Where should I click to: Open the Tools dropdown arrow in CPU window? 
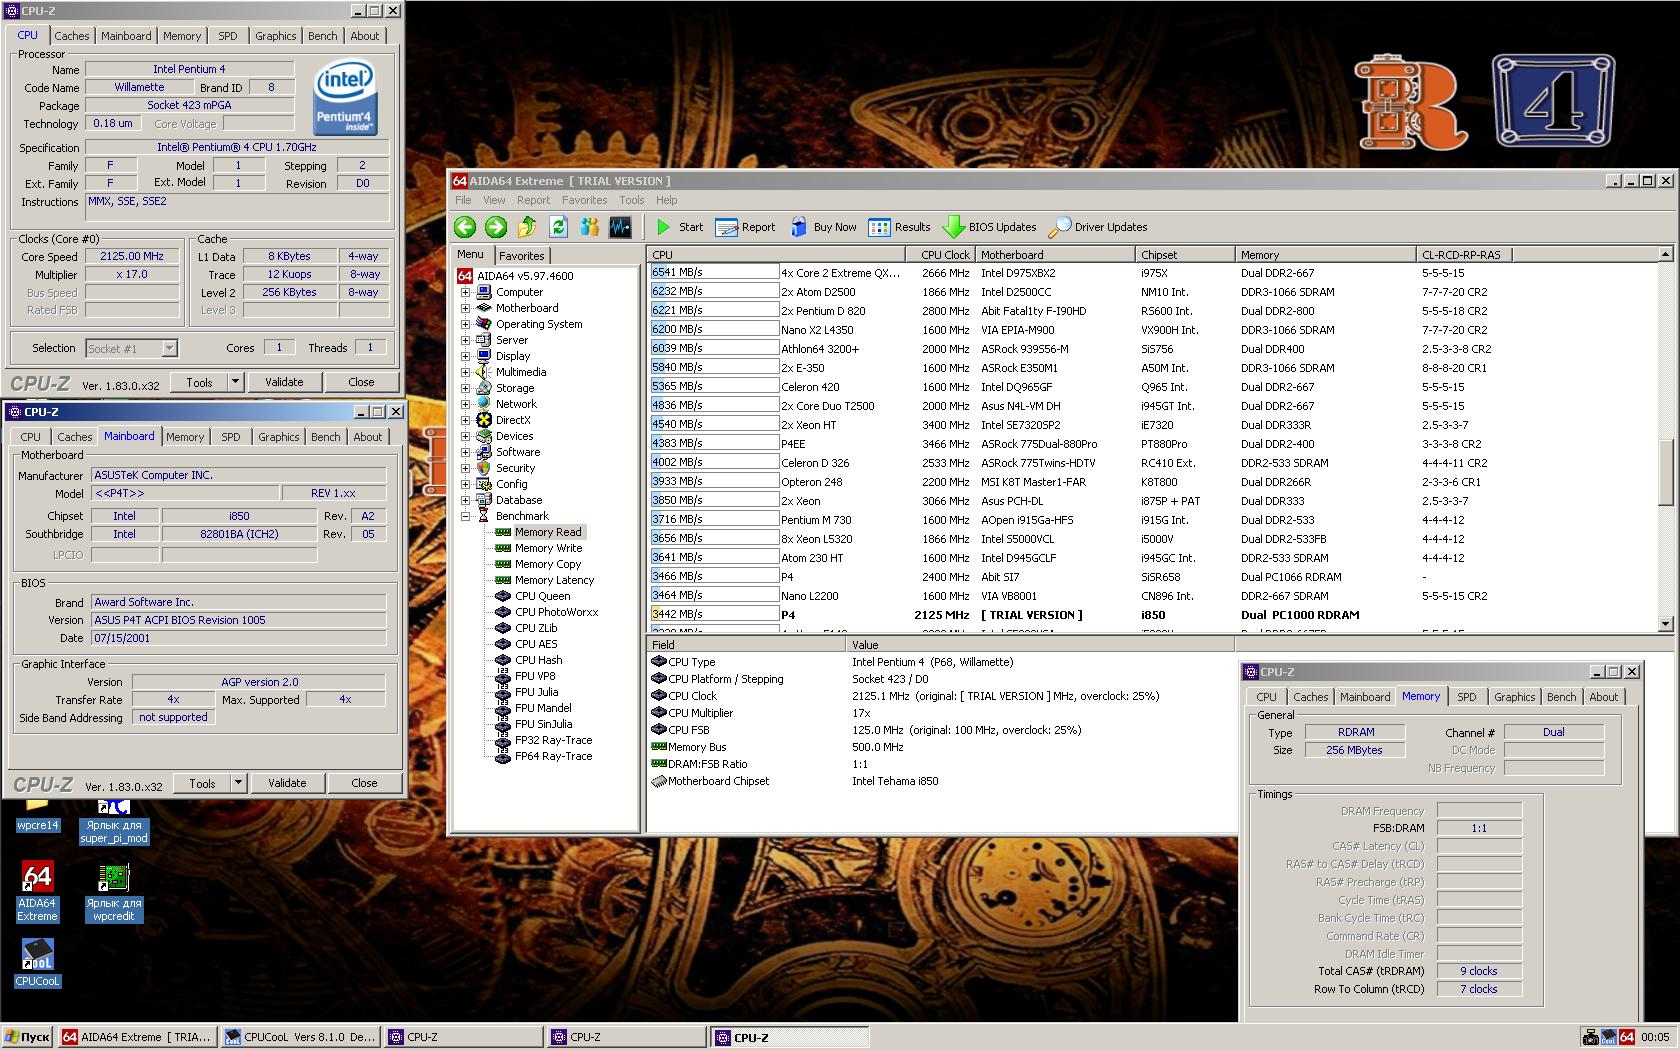coord(235,382)
